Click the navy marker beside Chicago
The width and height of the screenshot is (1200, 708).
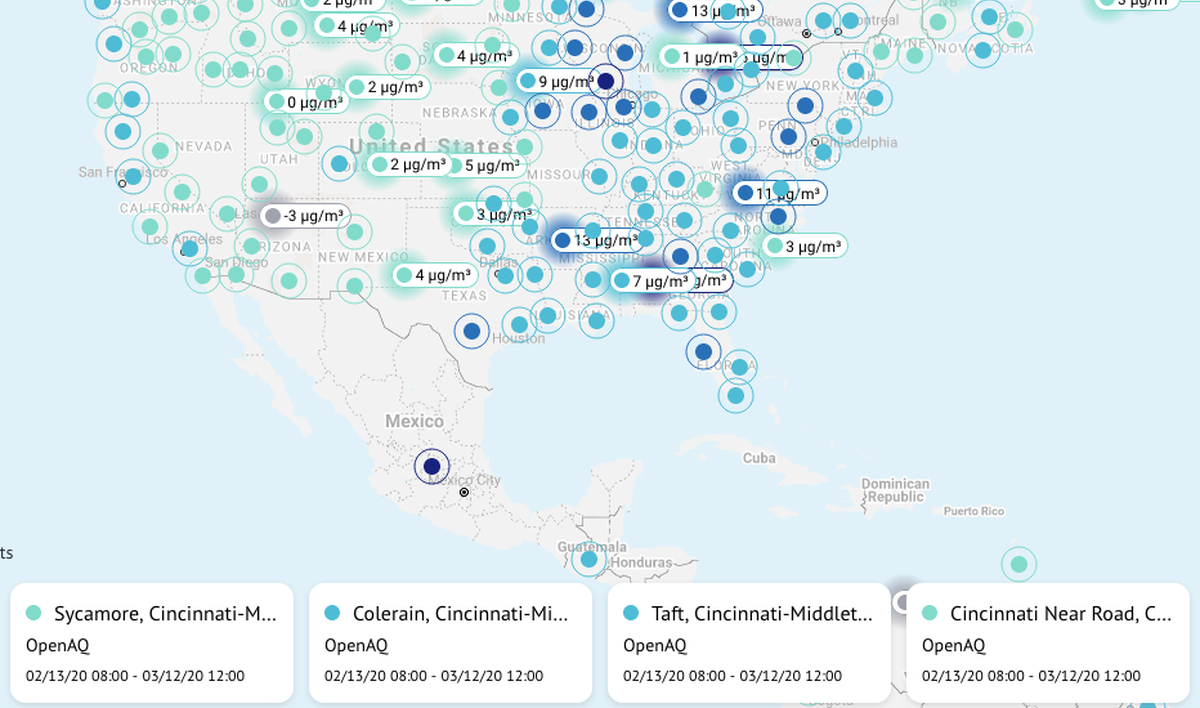[605, 82]
